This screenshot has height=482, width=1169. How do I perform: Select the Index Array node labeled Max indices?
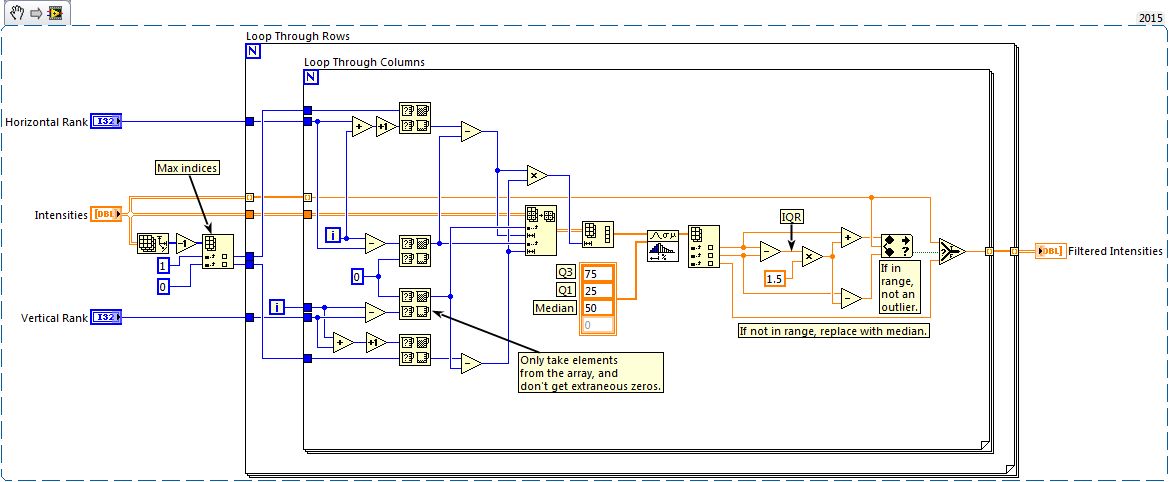point(218,252)
